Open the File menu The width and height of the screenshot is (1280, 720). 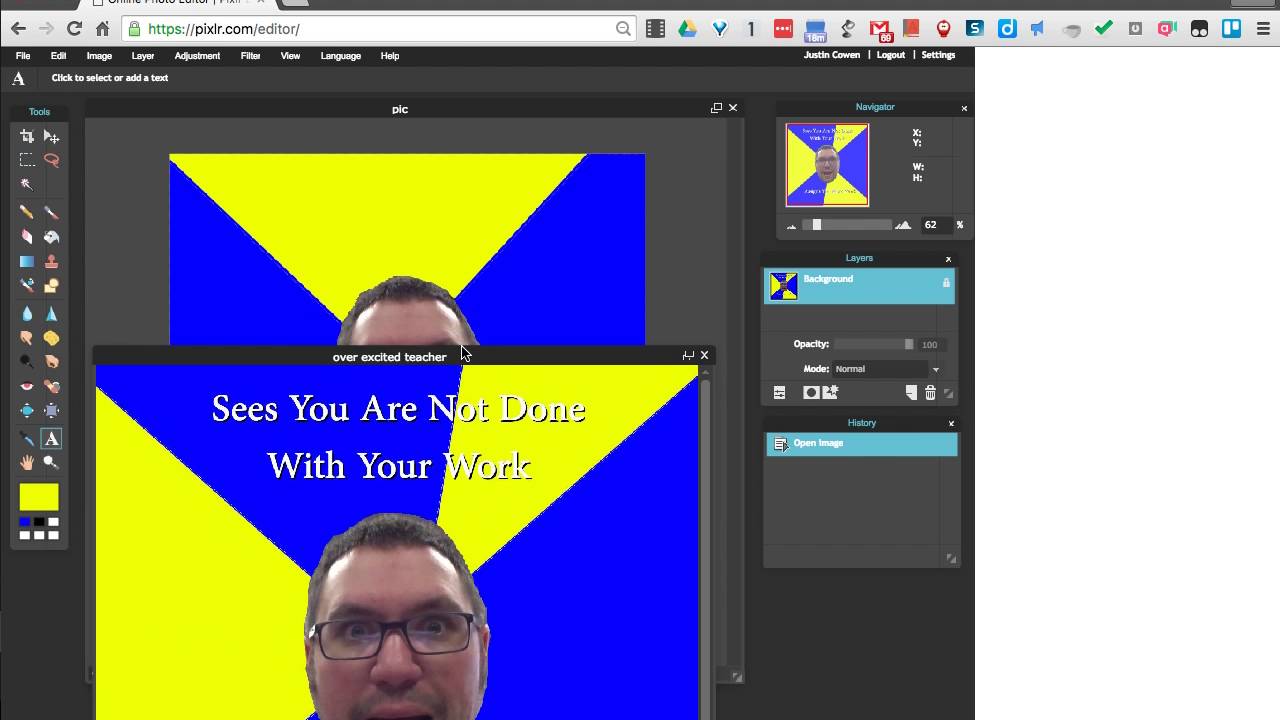(23, 56)
